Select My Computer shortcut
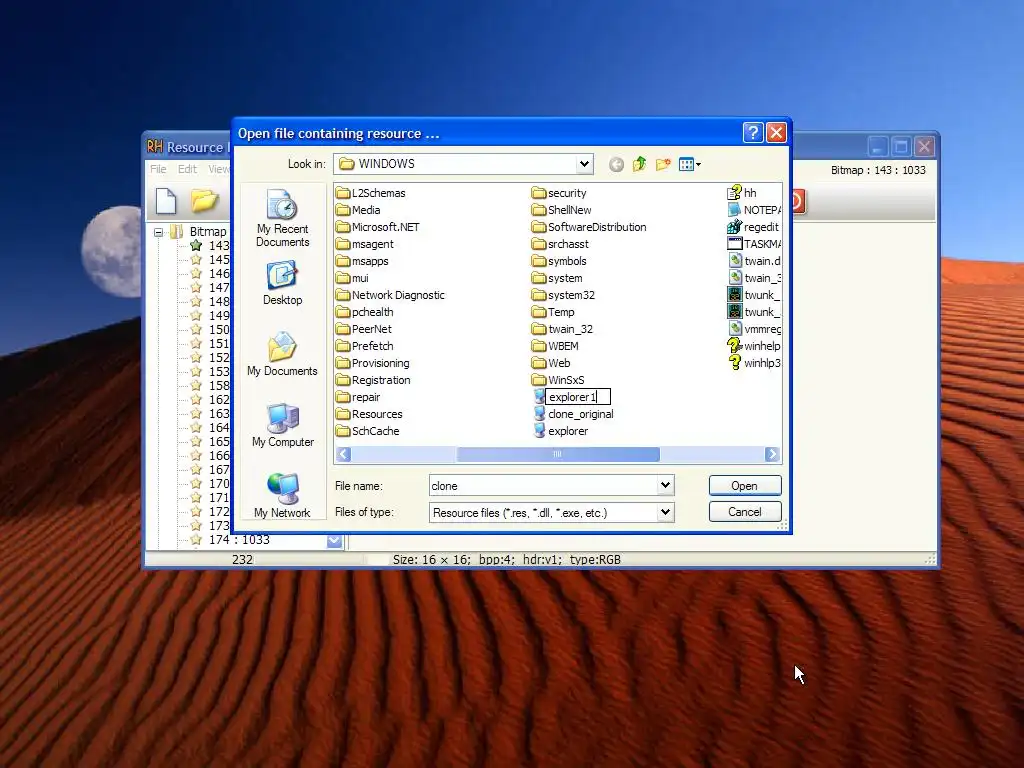This screenshot has height=768, width=1024. 283,426
